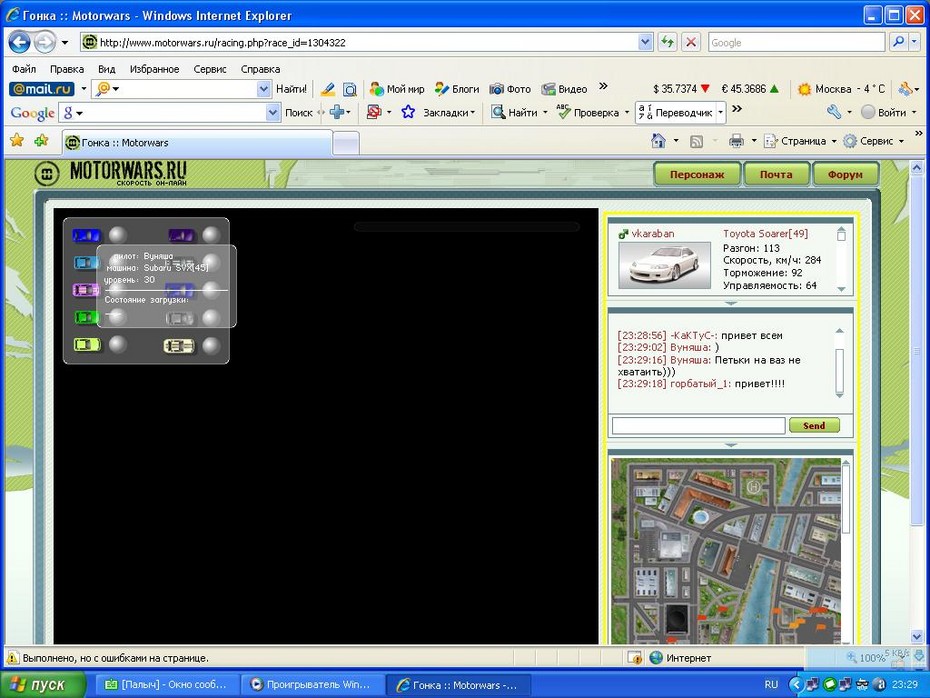This screenshot has width=930, height=698.
Task: Open the Сервис menu in the menu bar
Action: (x=210, y=69)
